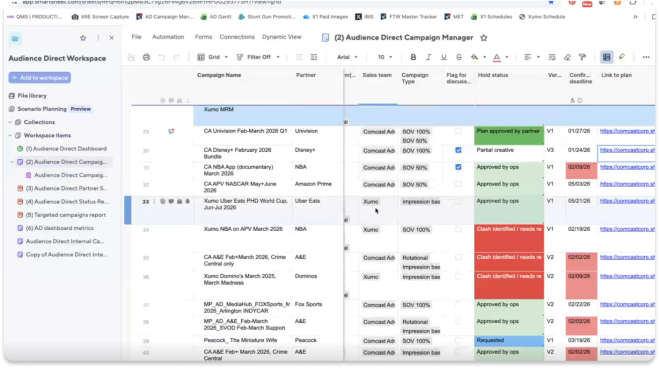660x368 pixels.
Task: Select the blue Requested hold status cell
Action: [508, 341]
